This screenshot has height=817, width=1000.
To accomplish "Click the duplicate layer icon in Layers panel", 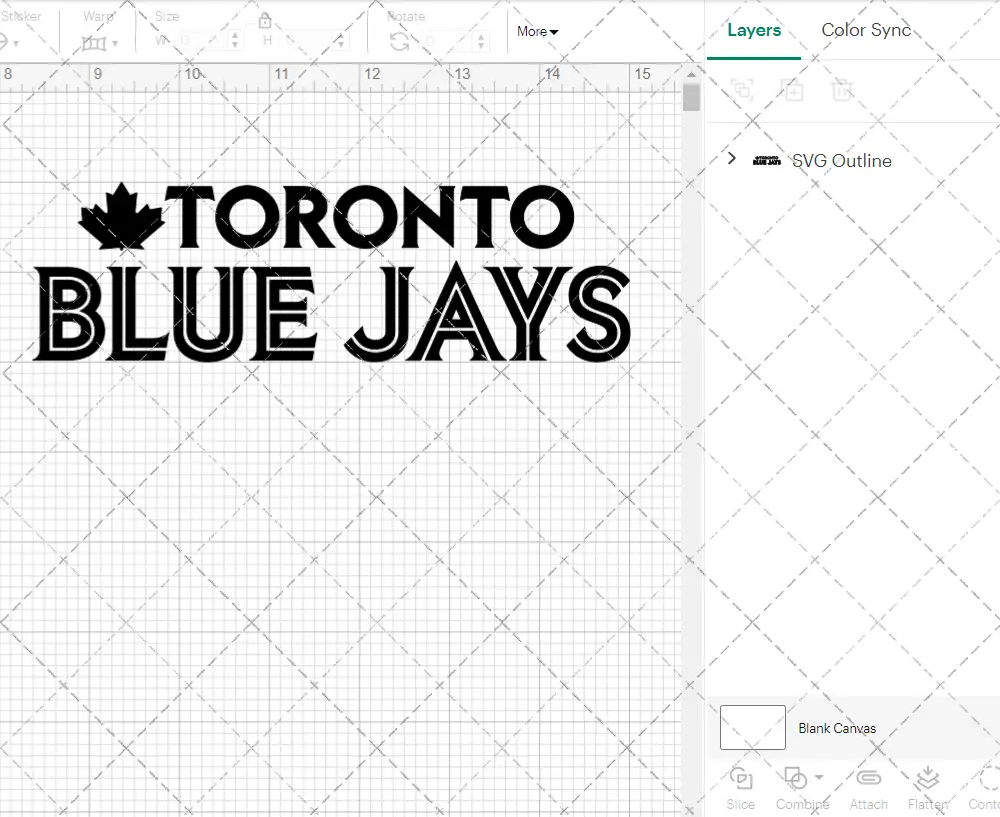I will tap(792, 90).
